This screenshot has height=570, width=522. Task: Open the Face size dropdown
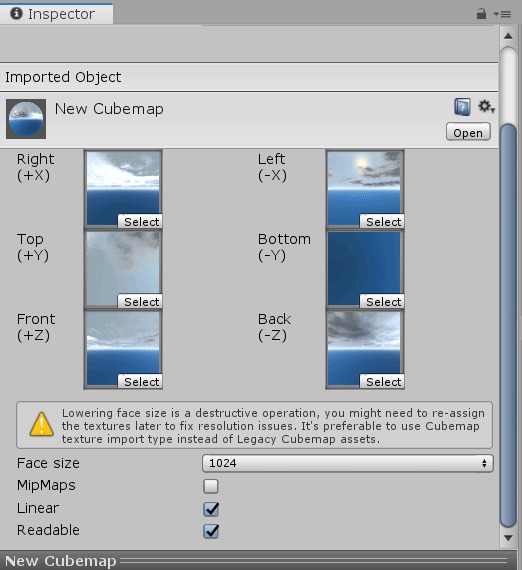click(x=348, y=463)
